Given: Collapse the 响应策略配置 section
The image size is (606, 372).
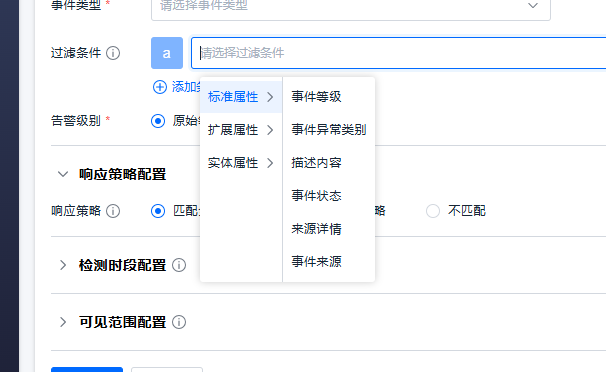Looking at the screenshot, I should click(x=63, y=174).
